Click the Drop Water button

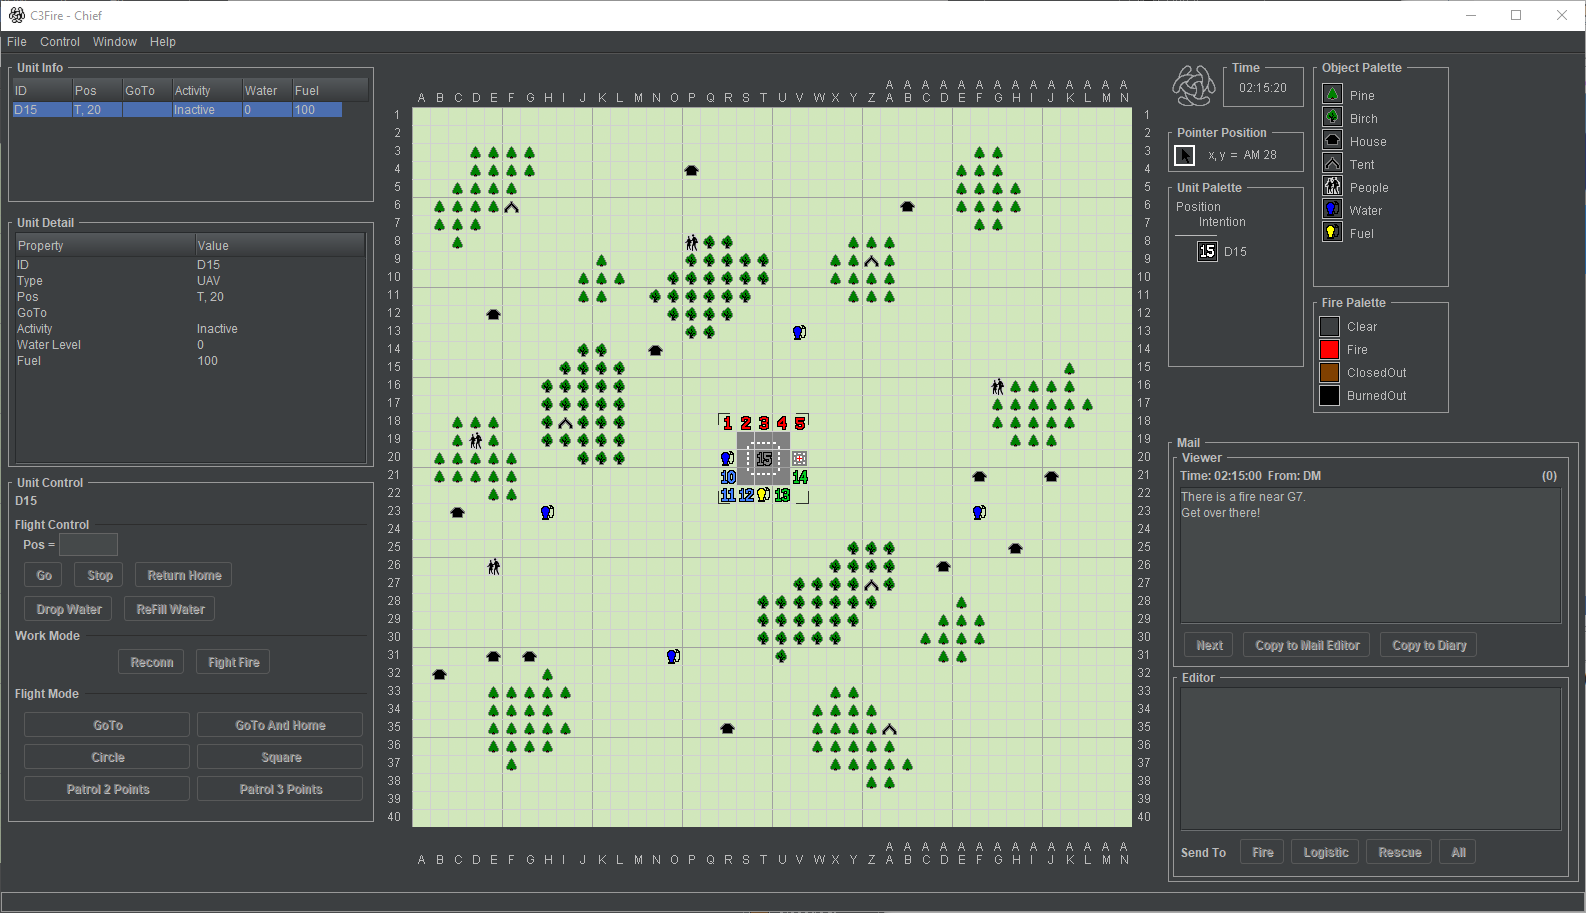point(69,609)
